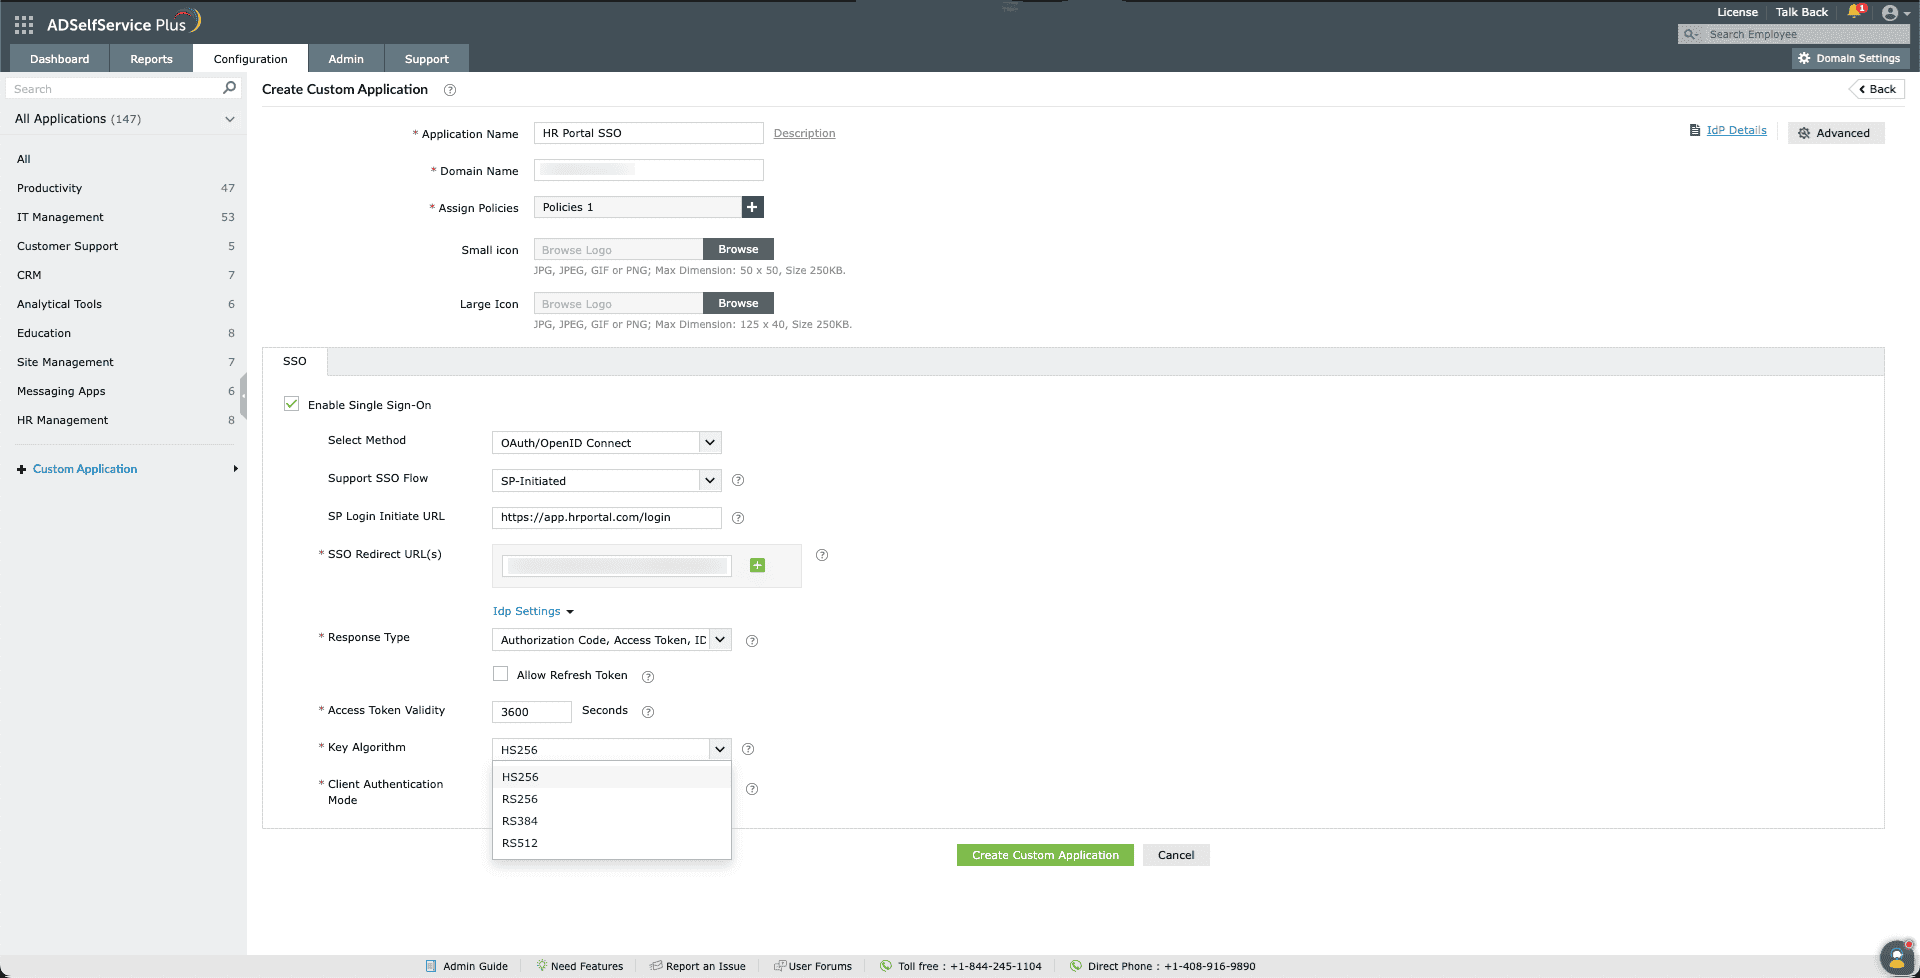Click the Report an Issue icon
Screen dimensions: 1920x978
coord(657,965)
